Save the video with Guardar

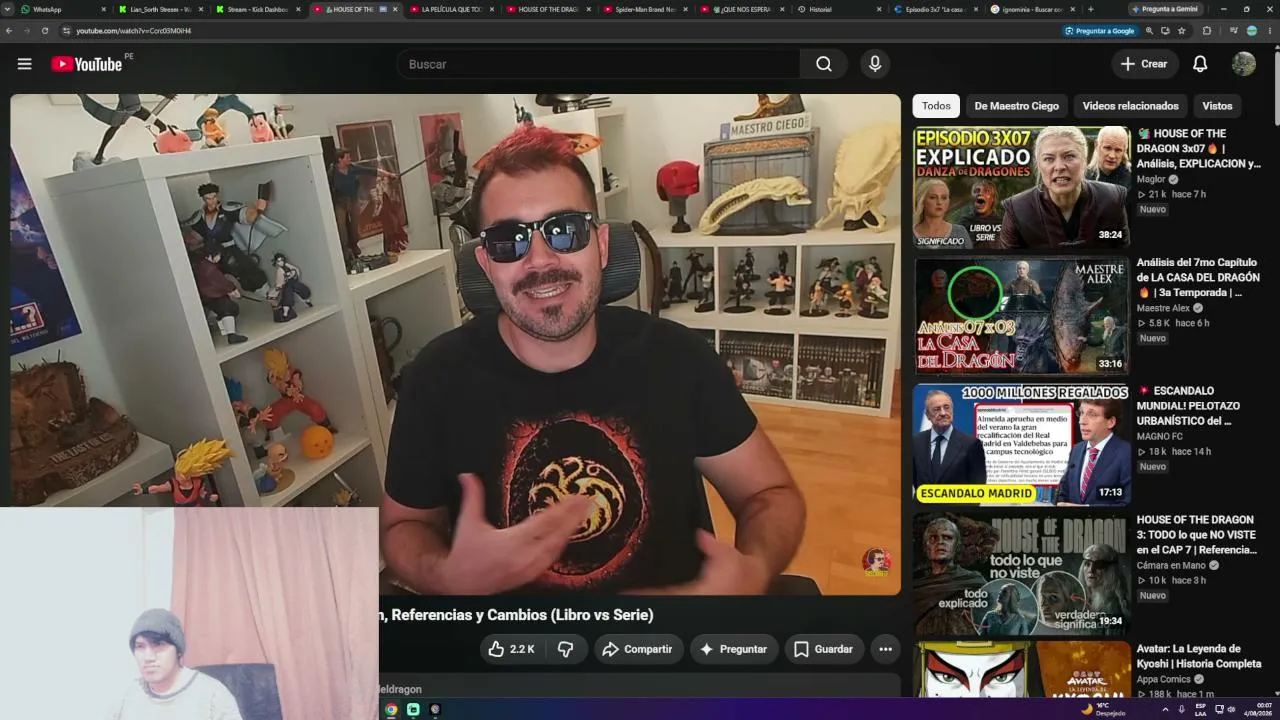823,649
